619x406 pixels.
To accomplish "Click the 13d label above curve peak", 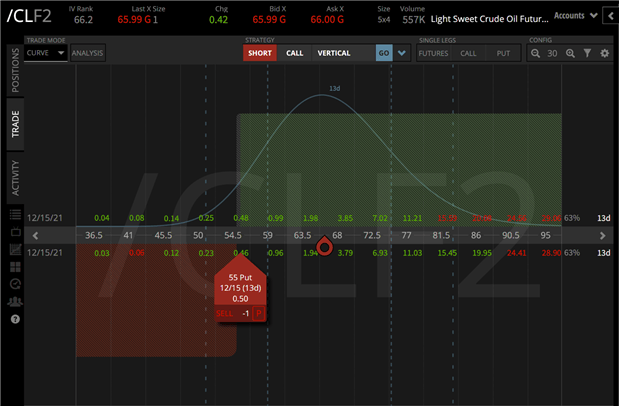I will click(335, 88).
